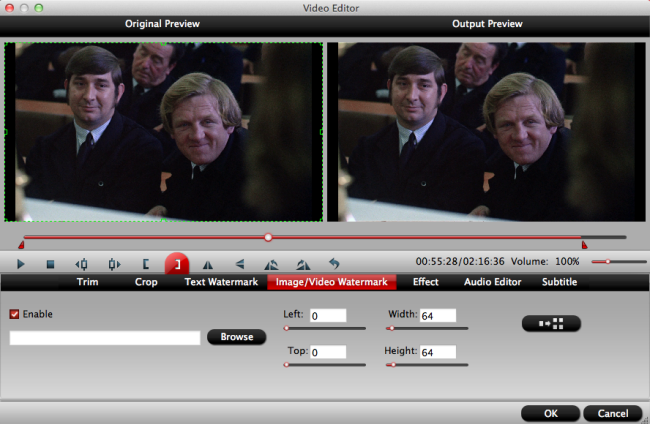Viewport: 650px width, 424px height.
Task: Open the Text Watermark tab
Action: tap(221, 282)
